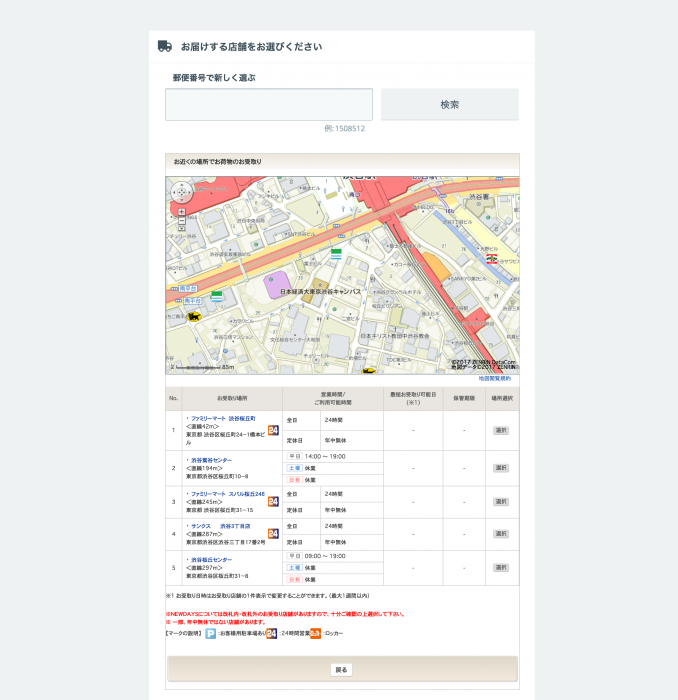Click the 14:00 ~ 19:00 hours in row 2

(325, 456)
